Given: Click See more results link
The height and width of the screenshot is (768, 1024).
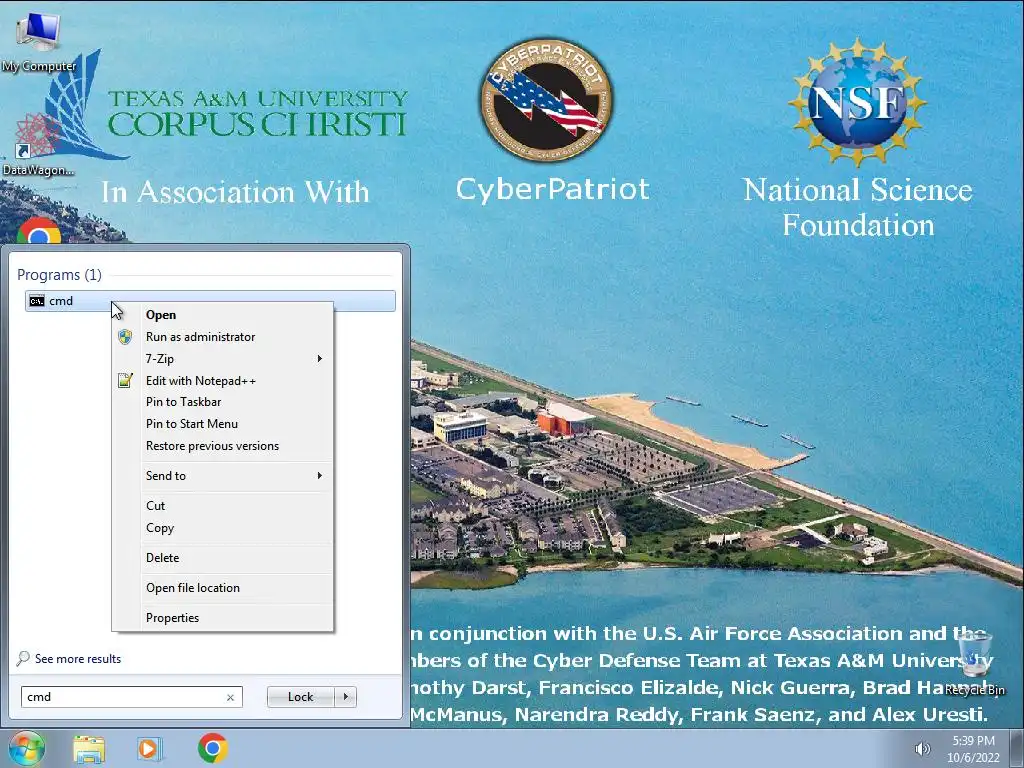Looking at the screenshot, I should pyautogui.click(x=78, y=659).
